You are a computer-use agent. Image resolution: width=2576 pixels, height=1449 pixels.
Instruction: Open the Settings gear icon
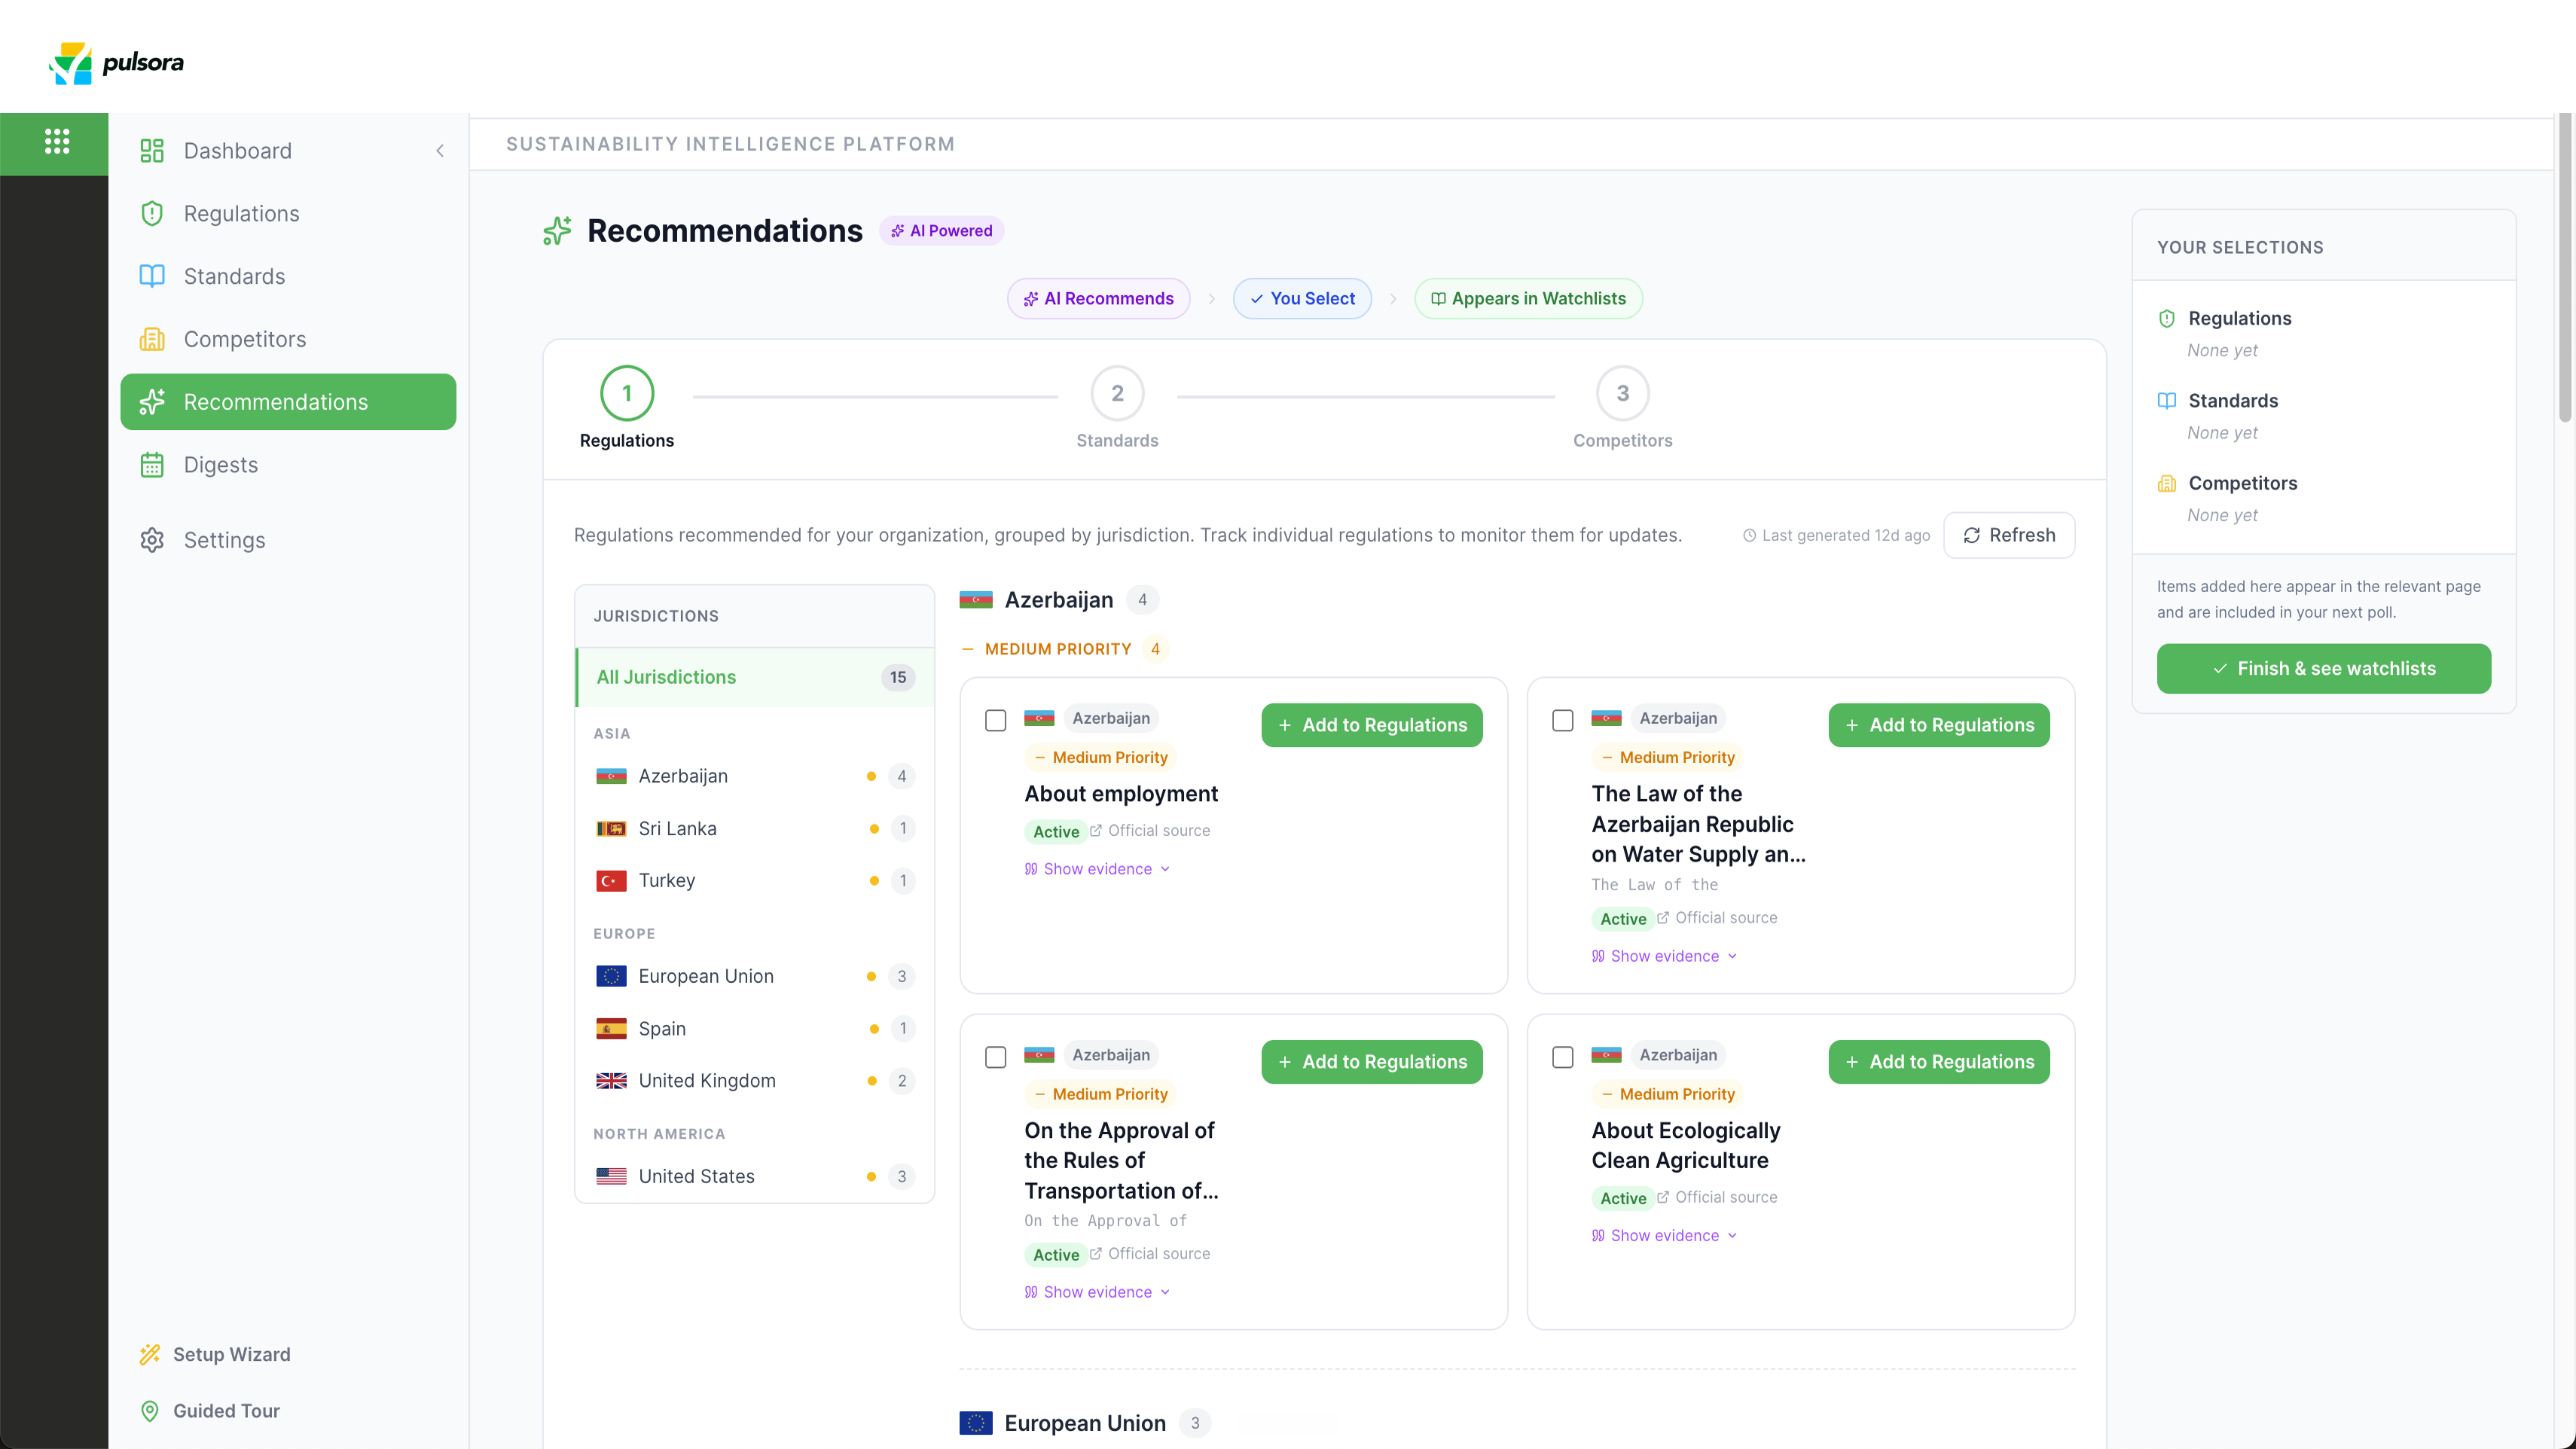[152, 540]
